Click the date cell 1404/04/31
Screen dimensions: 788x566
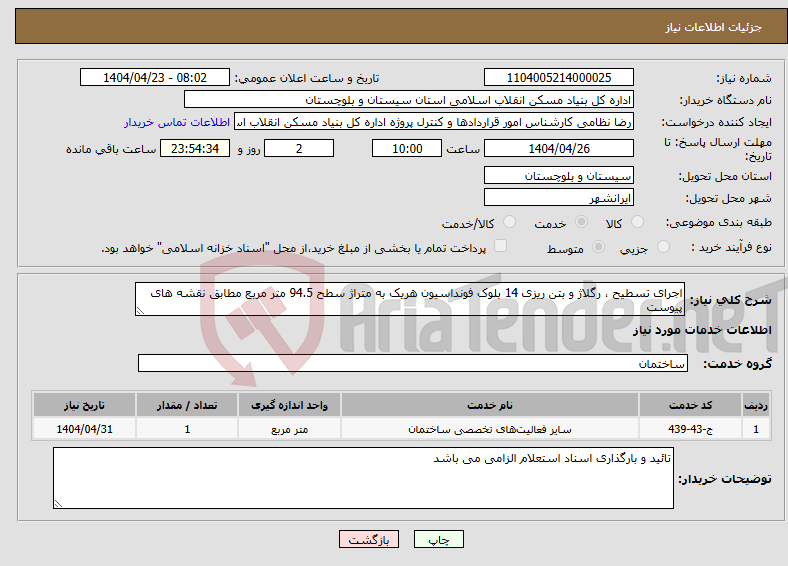tap(84, 429)
